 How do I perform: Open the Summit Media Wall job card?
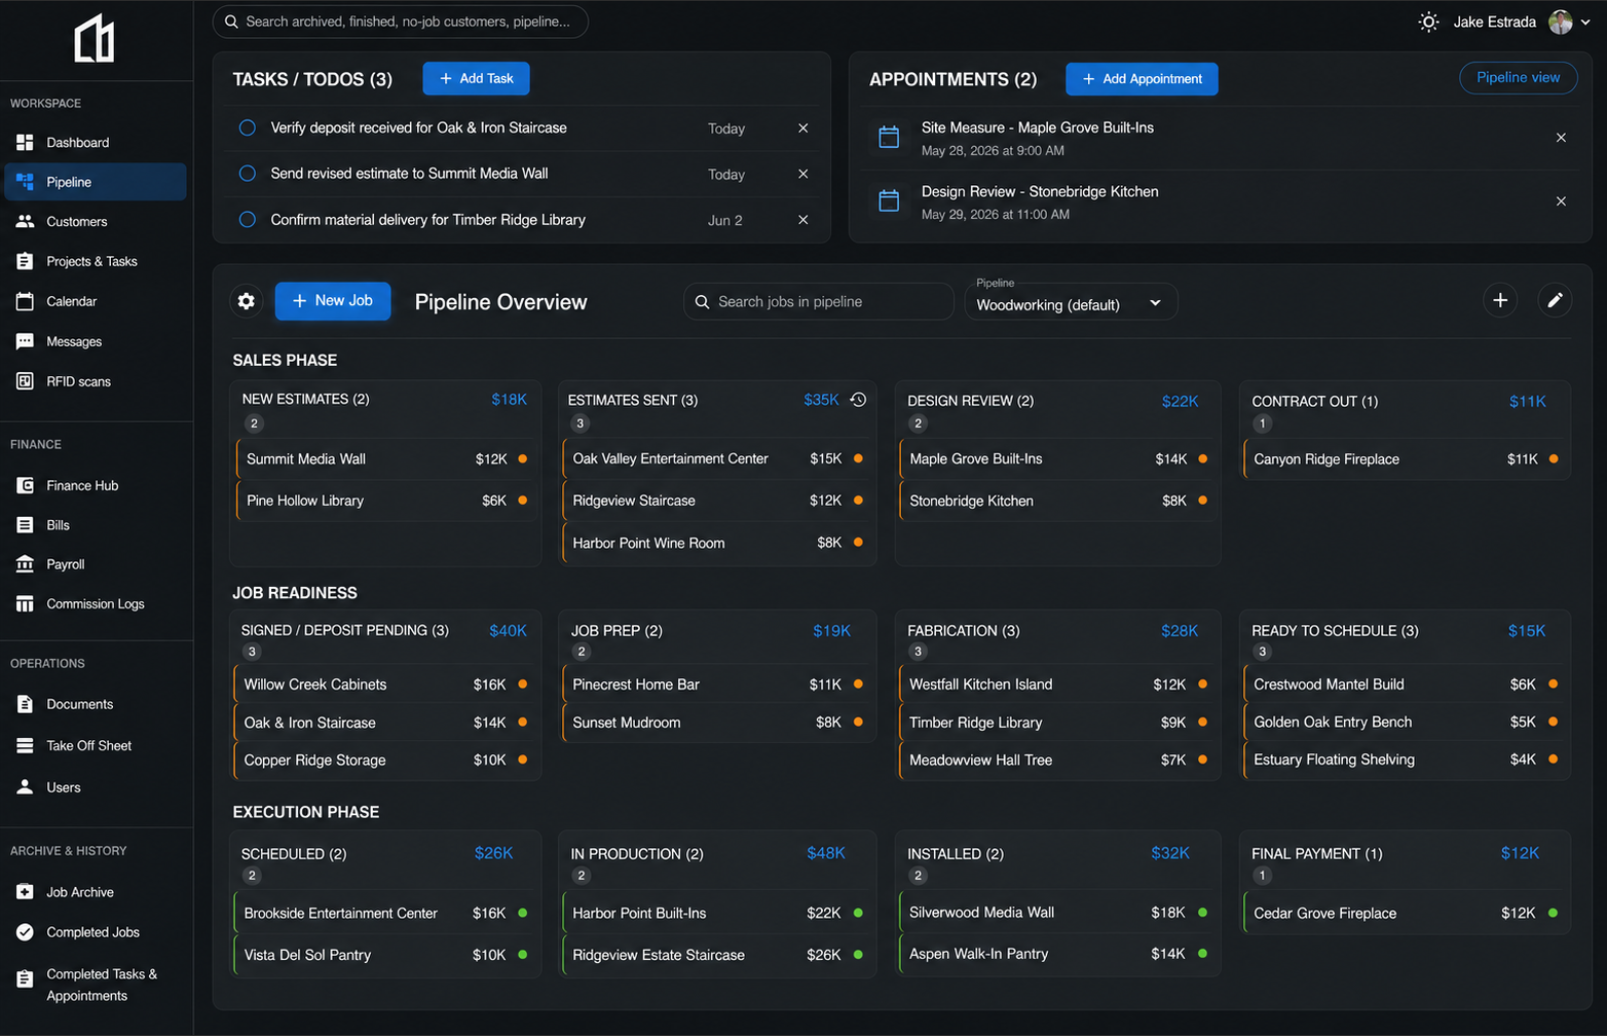(386, 459)
